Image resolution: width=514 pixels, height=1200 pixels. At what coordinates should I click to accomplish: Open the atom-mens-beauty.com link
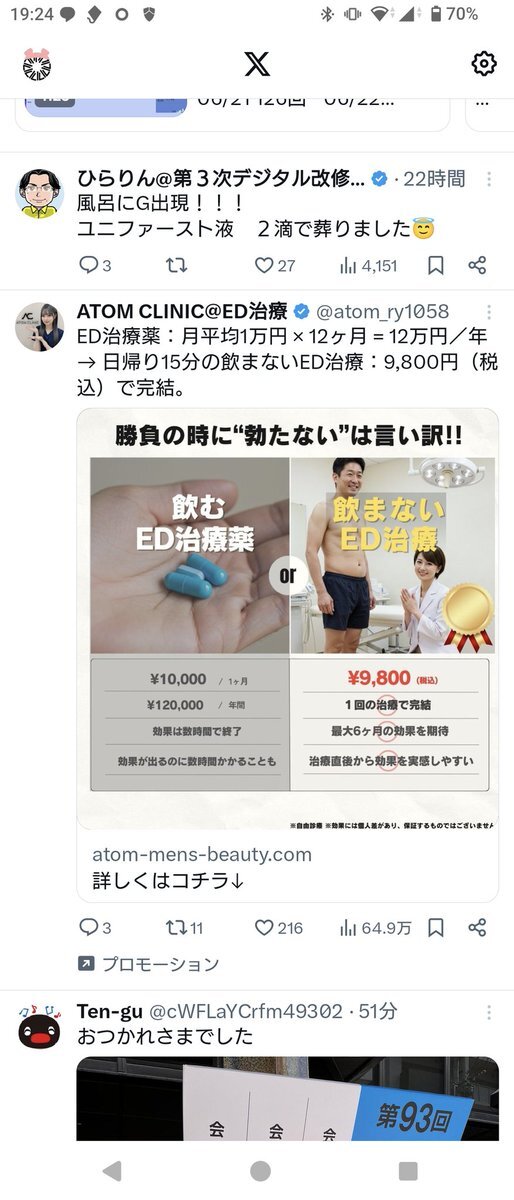[x=202, y=855]
